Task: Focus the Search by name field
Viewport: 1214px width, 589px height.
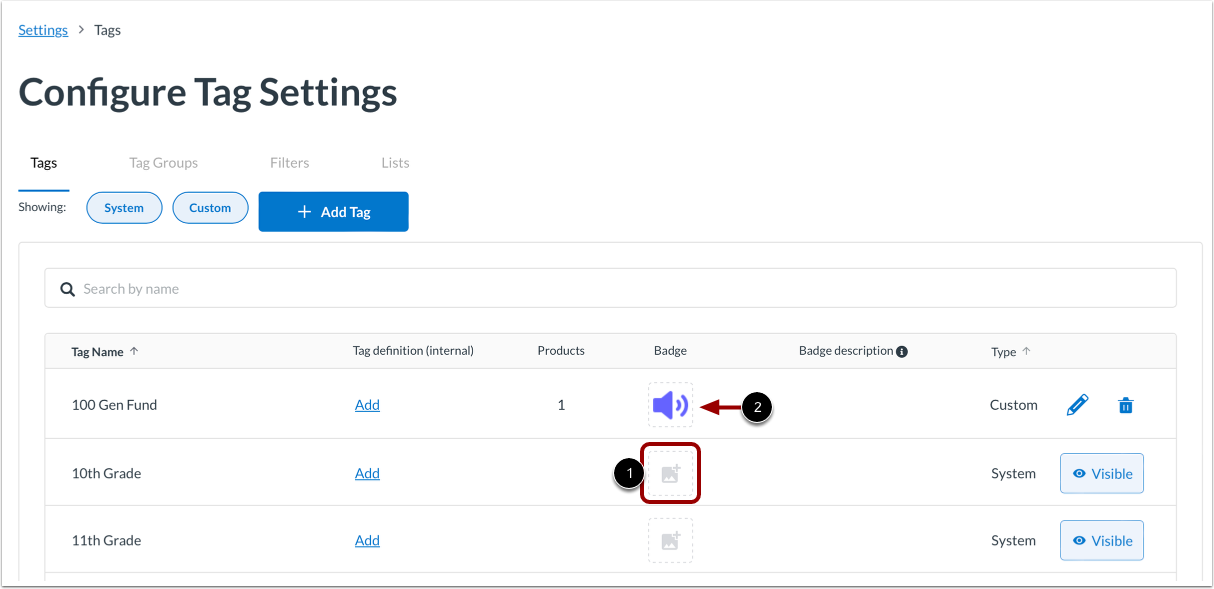Action: pyautogui.click(x=610, y=288)
